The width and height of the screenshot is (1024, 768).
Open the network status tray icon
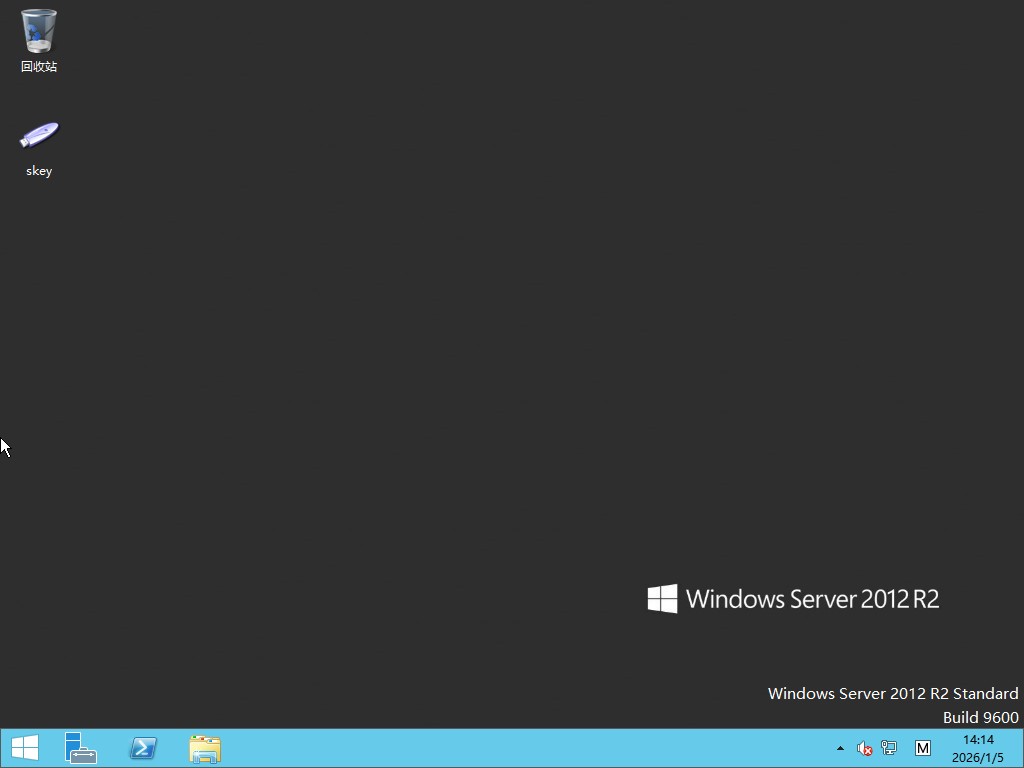(x=889, y=748)
